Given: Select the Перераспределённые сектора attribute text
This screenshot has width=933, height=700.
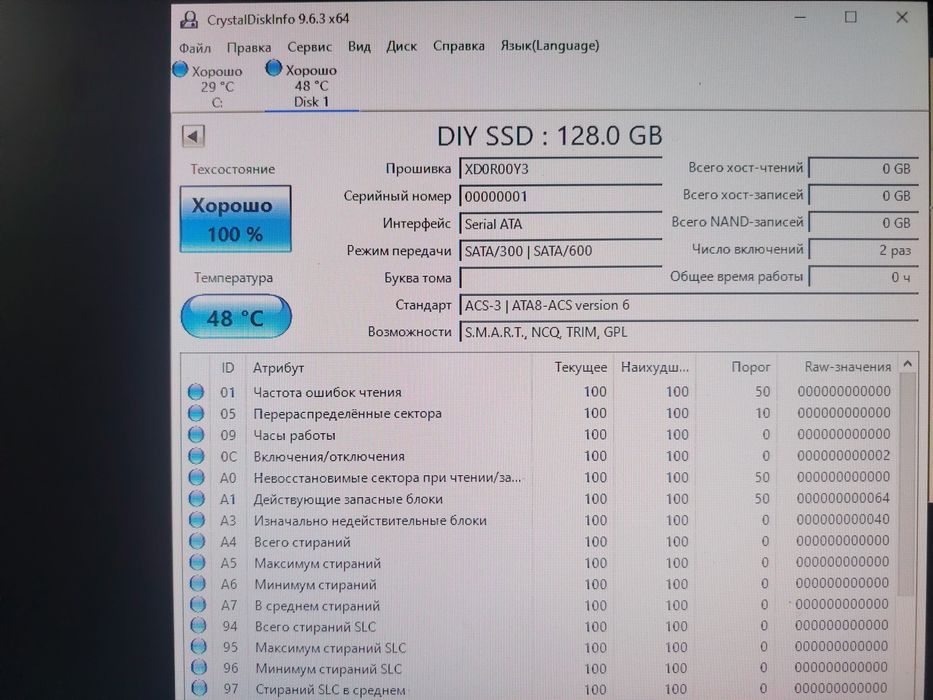Looking at the screenshot, I should point(347,414).
